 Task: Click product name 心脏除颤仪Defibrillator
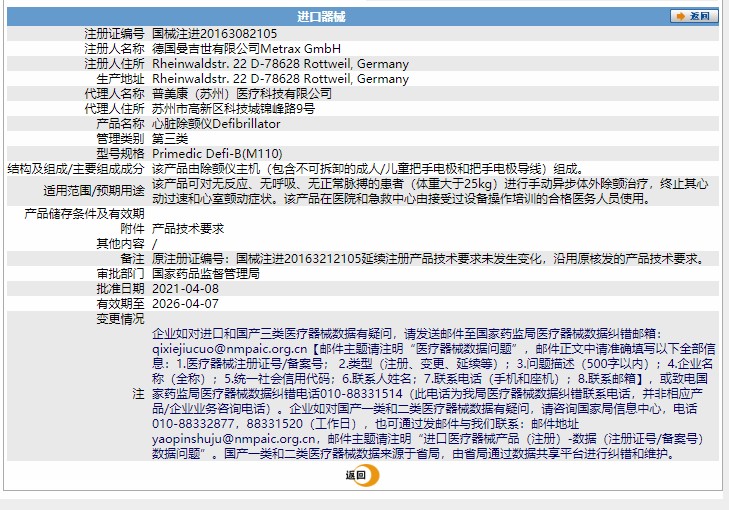216,124
